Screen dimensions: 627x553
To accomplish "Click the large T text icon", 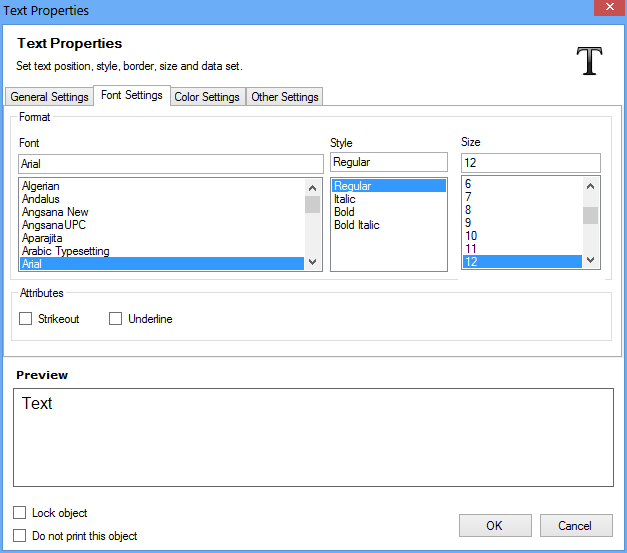I will (x=590, y=61).
